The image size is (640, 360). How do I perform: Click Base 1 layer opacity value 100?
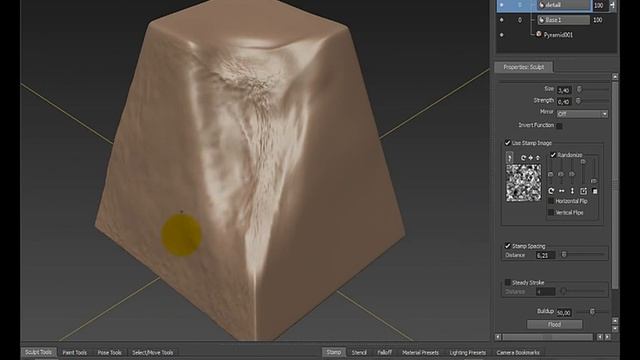tap(598, 20)
